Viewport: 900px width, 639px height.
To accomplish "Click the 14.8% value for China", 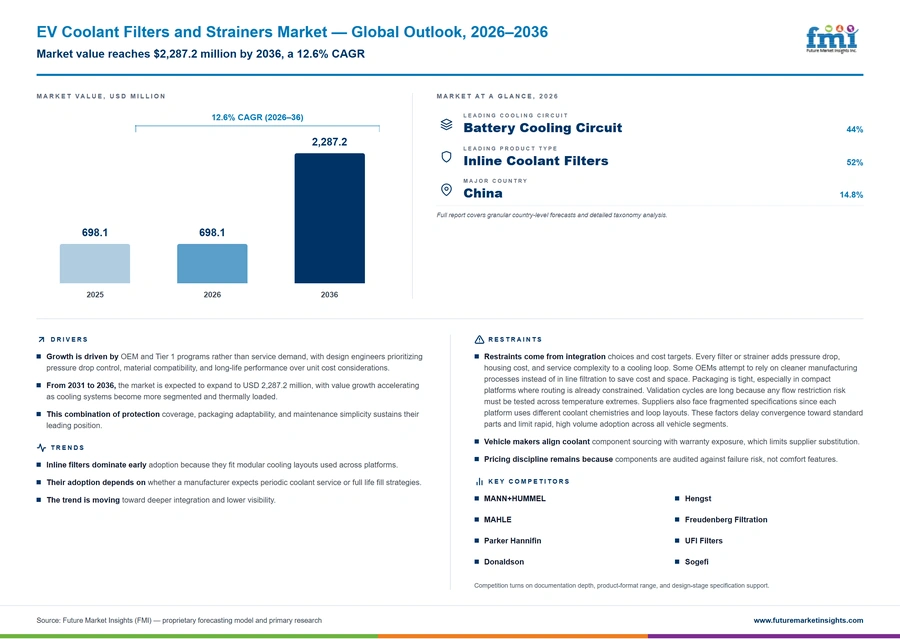I will pos(851,195).
